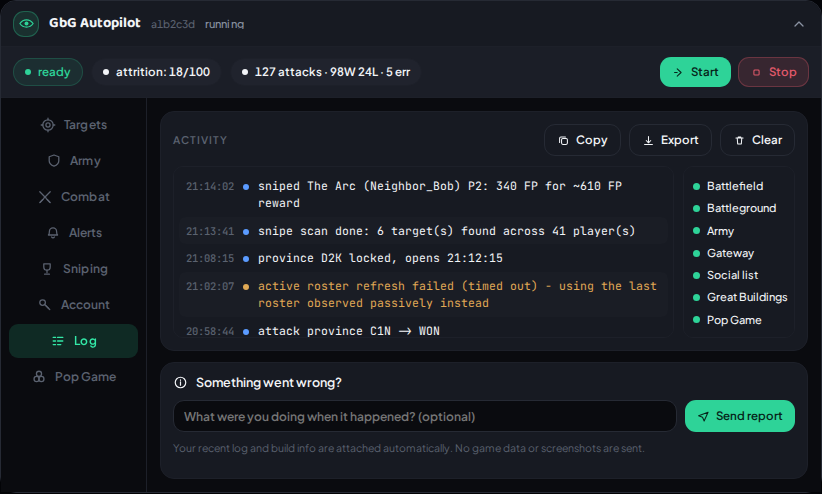Click the Stop button
The image size is (822, 494).
[x=773, y=72]
